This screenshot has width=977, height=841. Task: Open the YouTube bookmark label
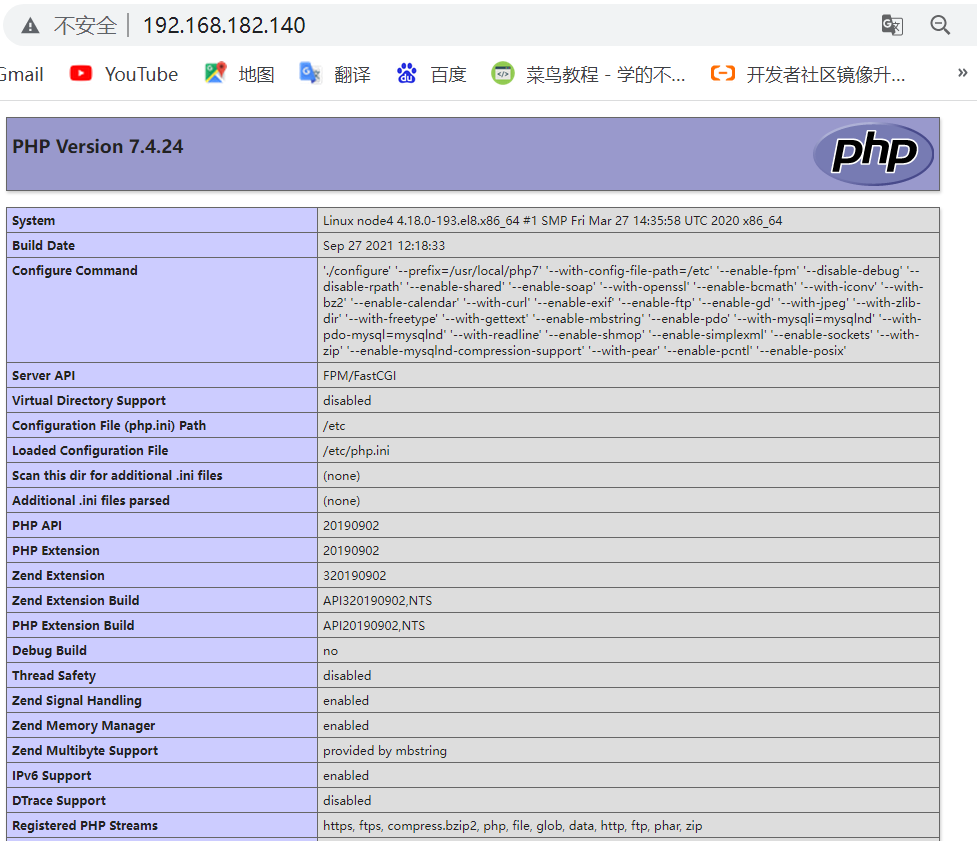click(x=141, y=74)
